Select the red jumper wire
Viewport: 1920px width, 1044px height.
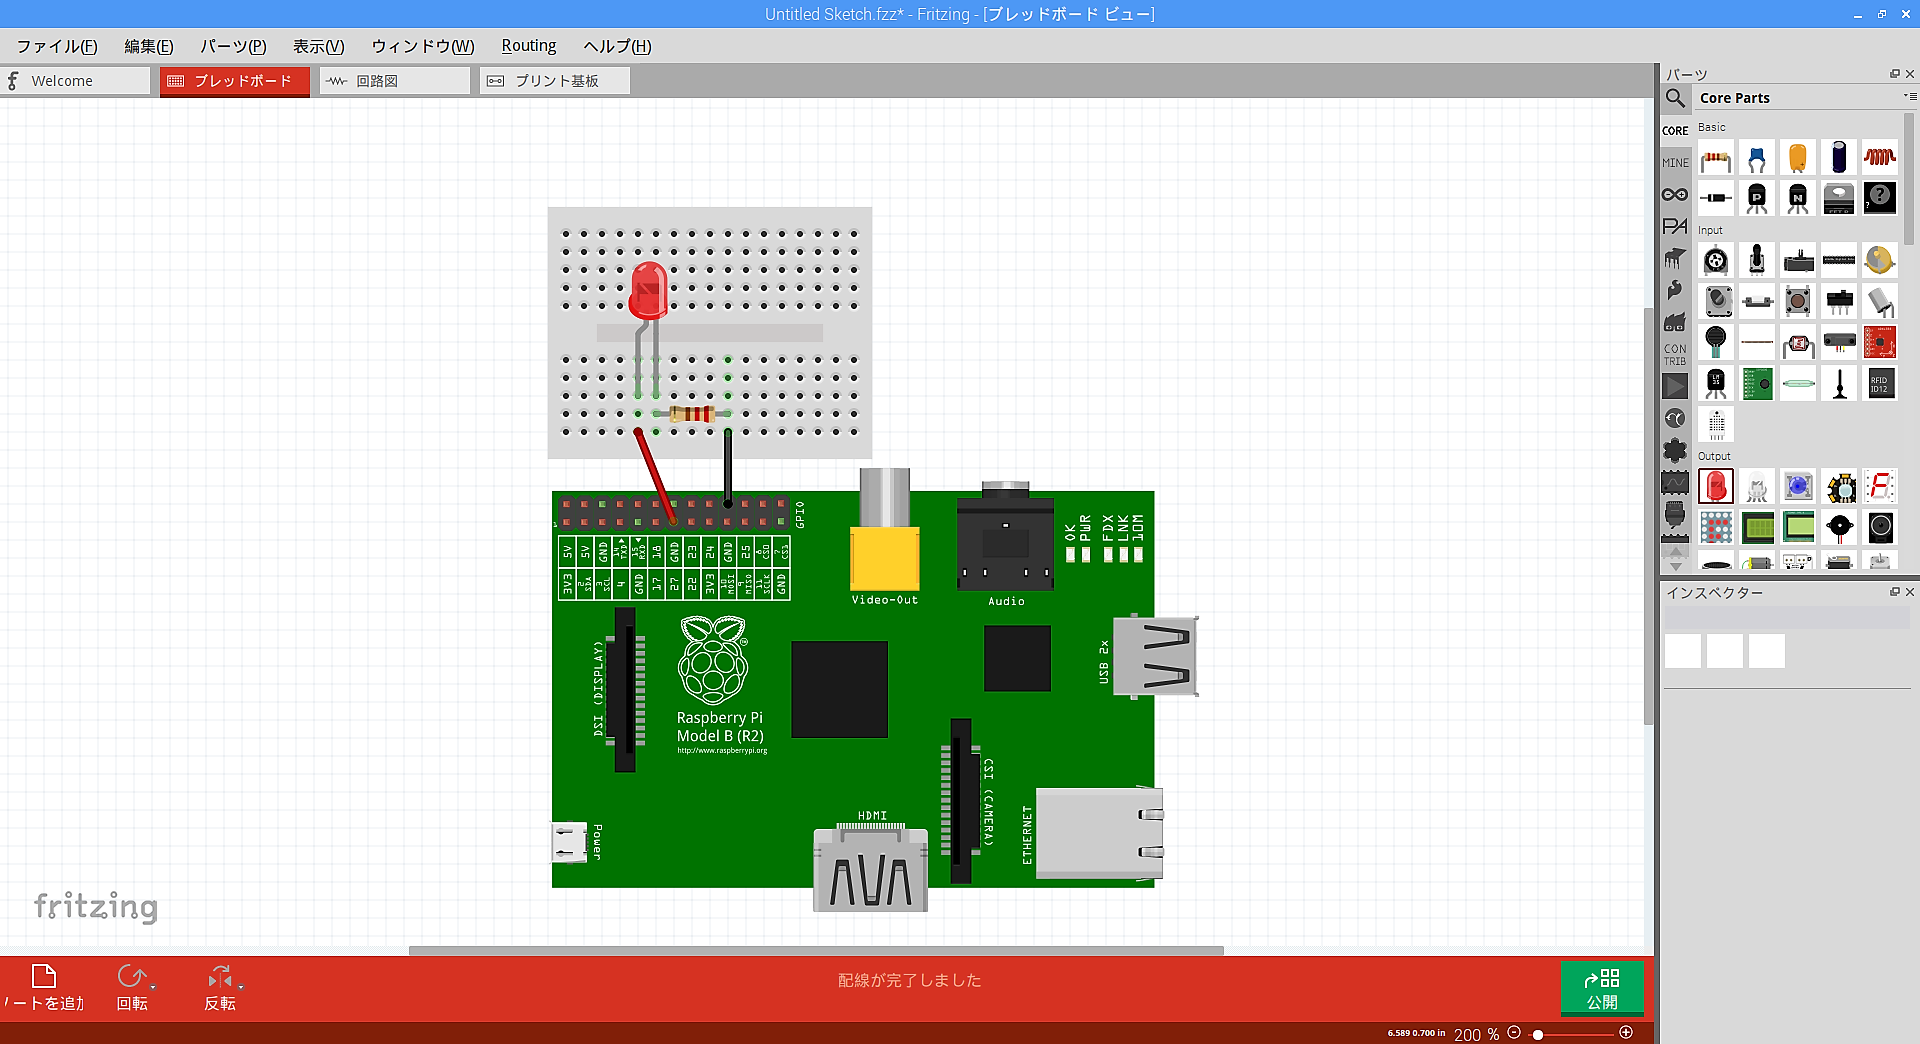pos(655,476)
